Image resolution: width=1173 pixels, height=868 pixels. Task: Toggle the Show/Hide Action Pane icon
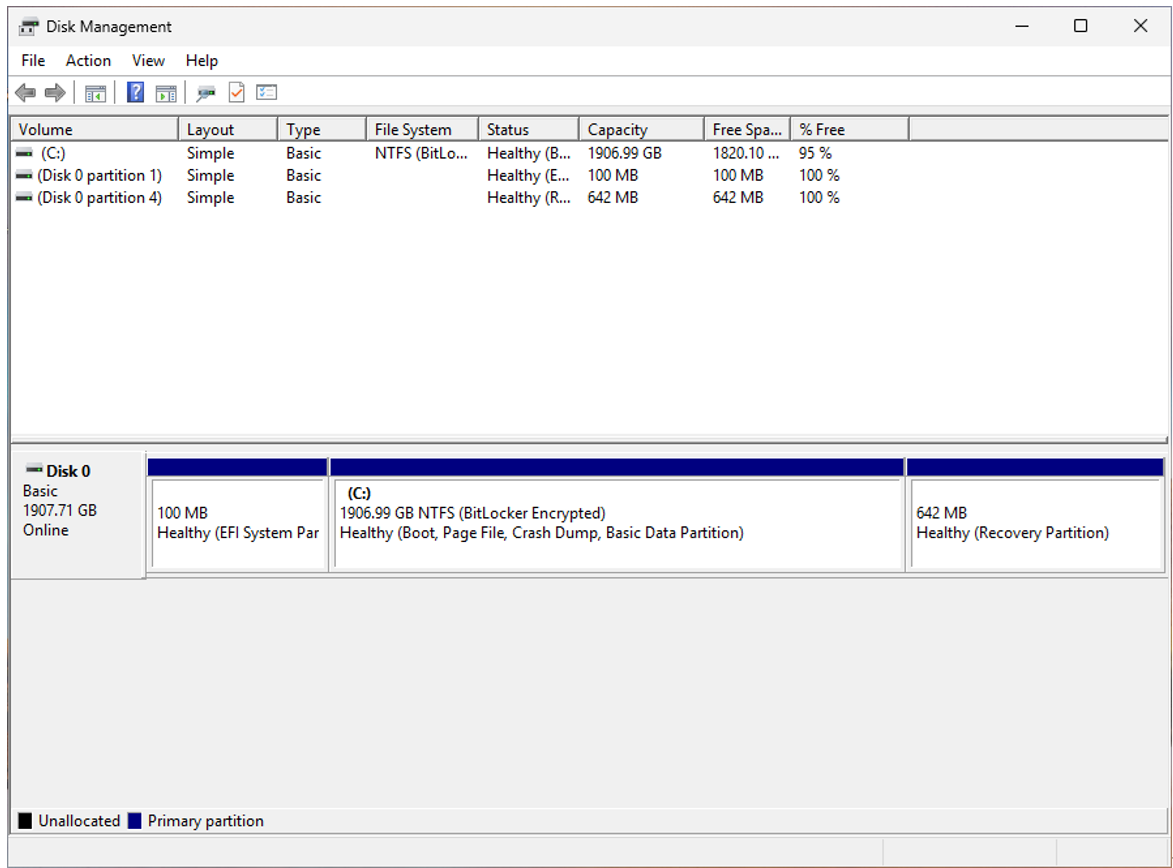pyautogui.click(x=166, y=93)
